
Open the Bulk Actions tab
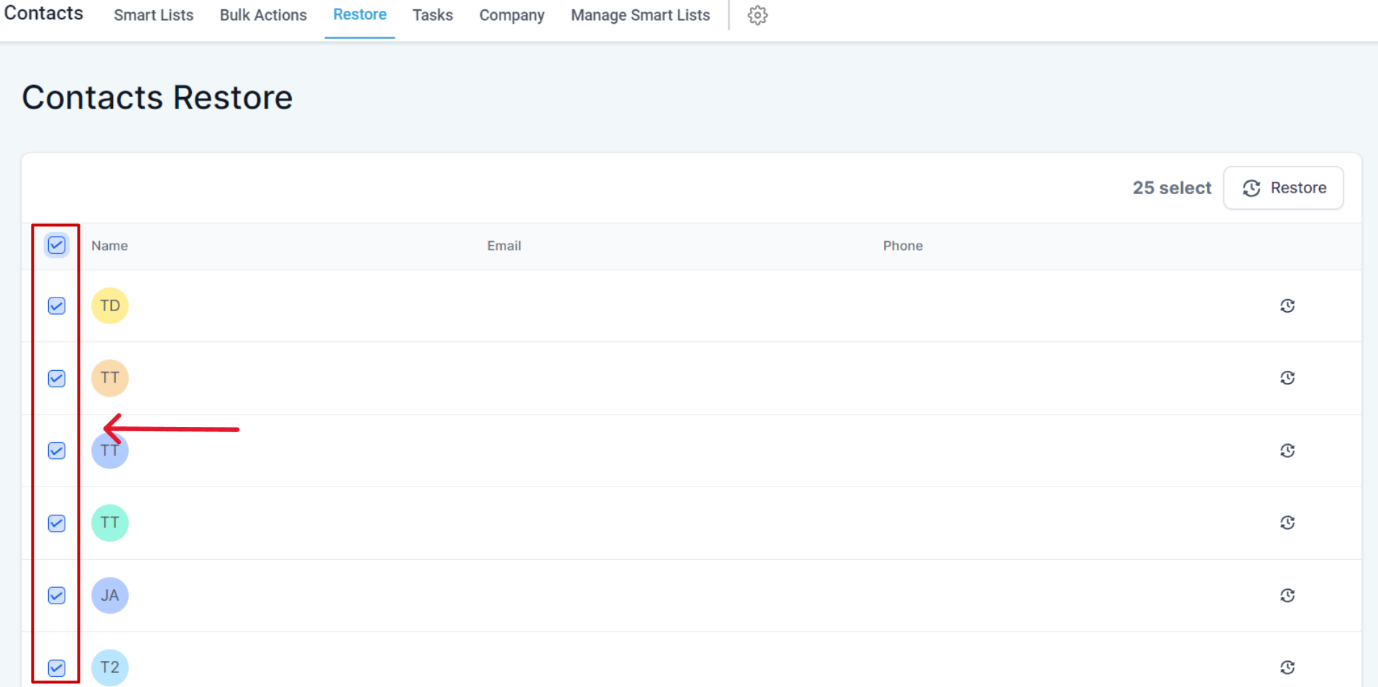(x=263, y=15)
